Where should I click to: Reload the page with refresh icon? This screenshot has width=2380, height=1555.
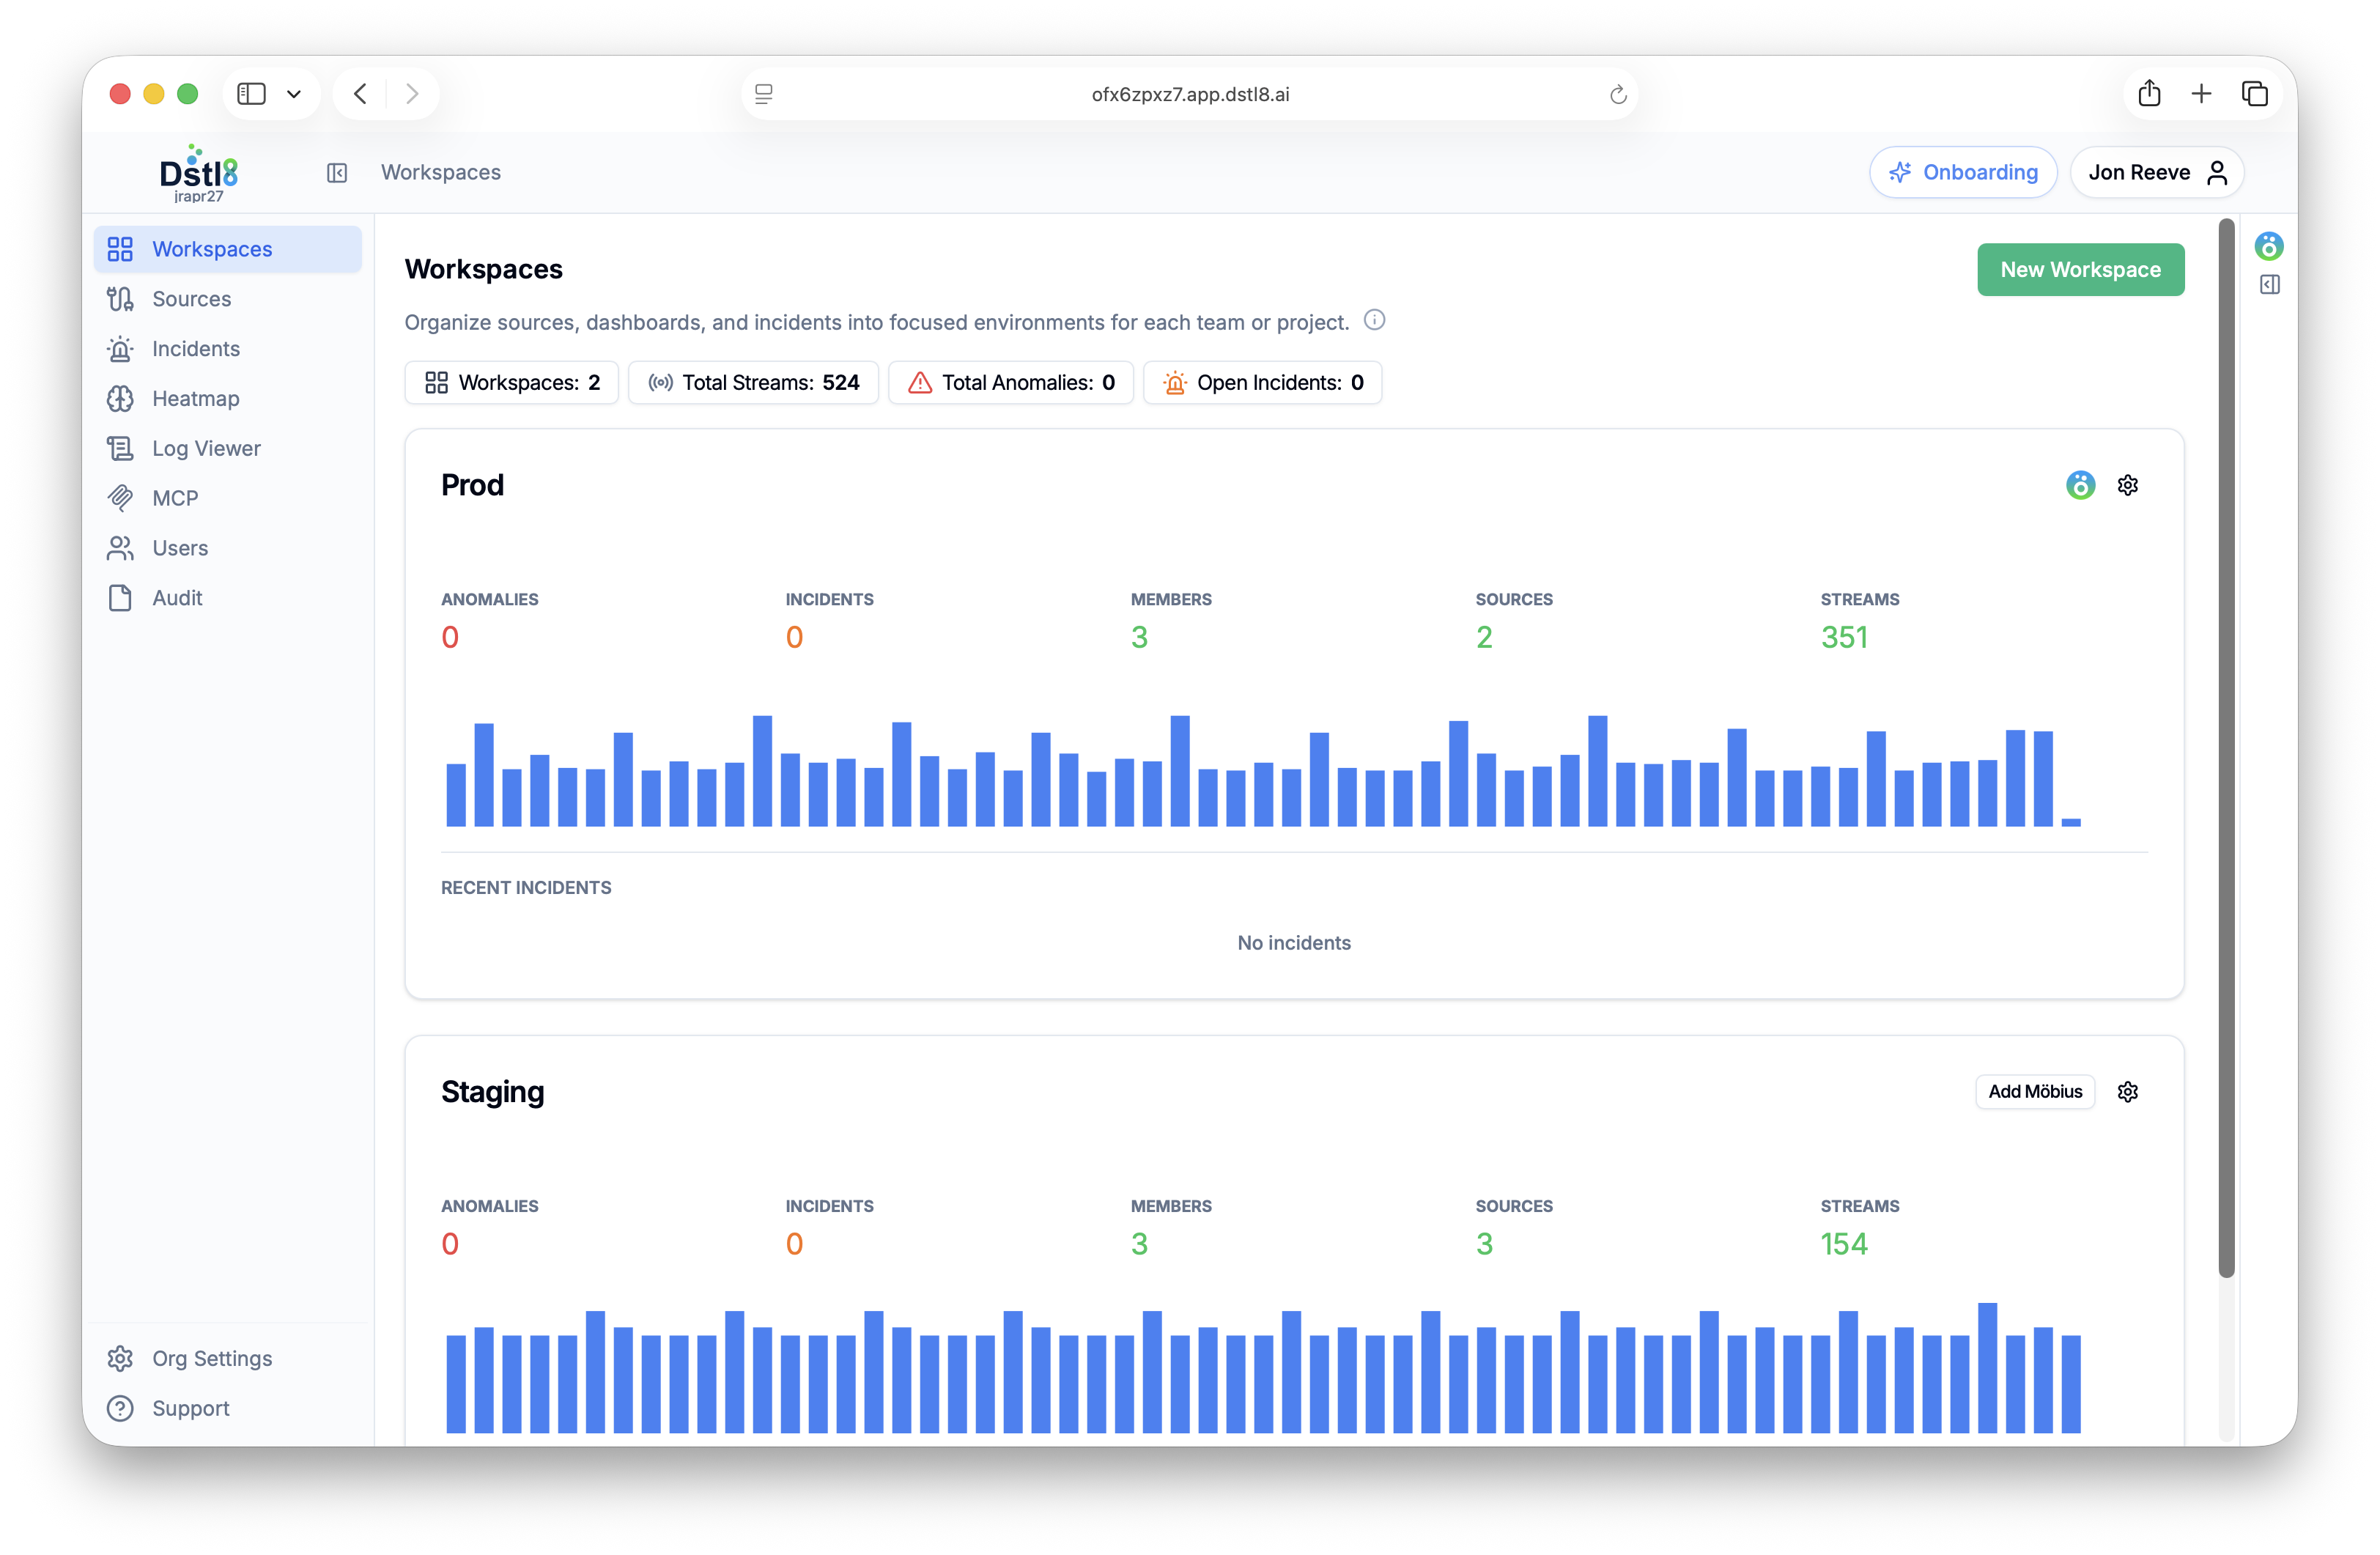point(1617,95)
